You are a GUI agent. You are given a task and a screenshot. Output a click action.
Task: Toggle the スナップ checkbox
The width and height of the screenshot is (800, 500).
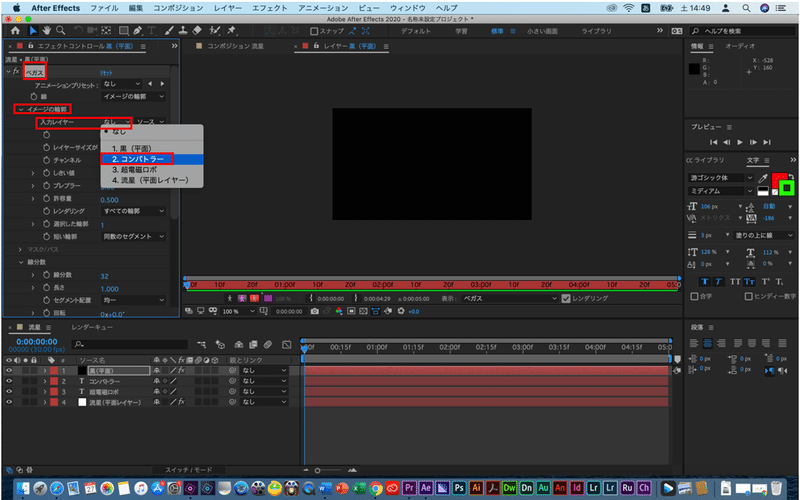(314, 31)
